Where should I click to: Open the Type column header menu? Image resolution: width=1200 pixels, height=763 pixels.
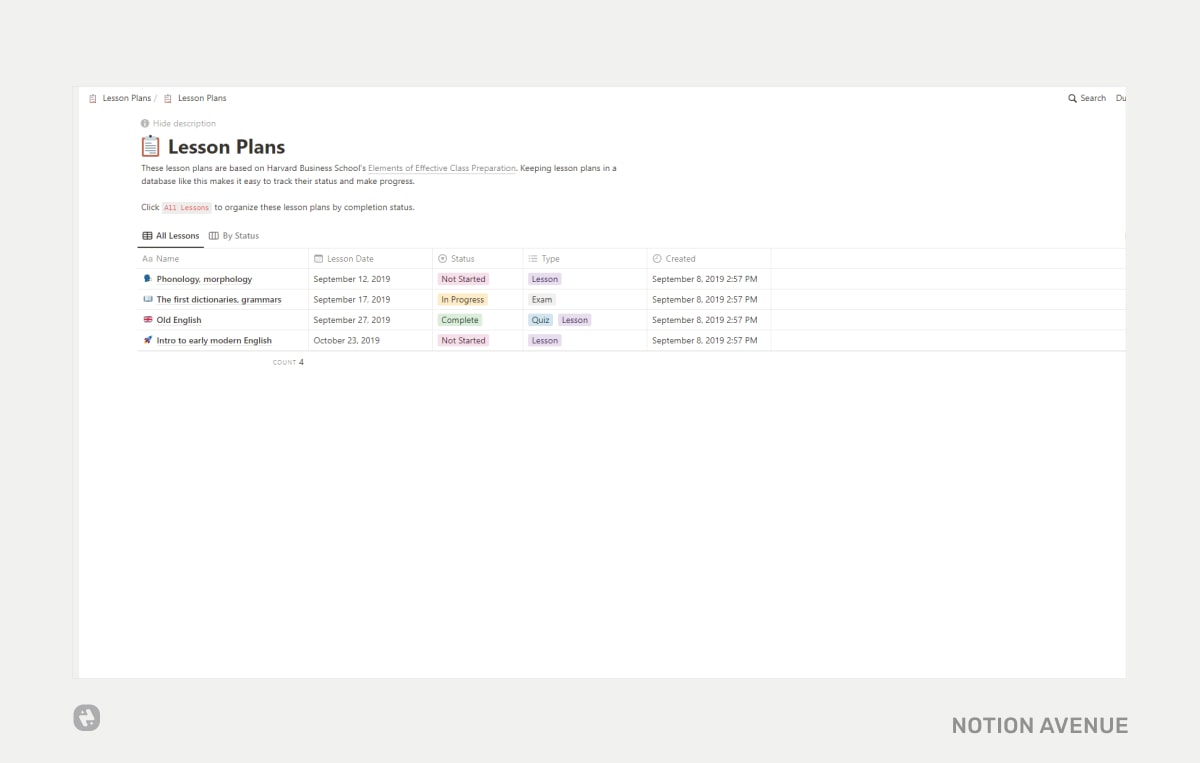tap(585, 259)
